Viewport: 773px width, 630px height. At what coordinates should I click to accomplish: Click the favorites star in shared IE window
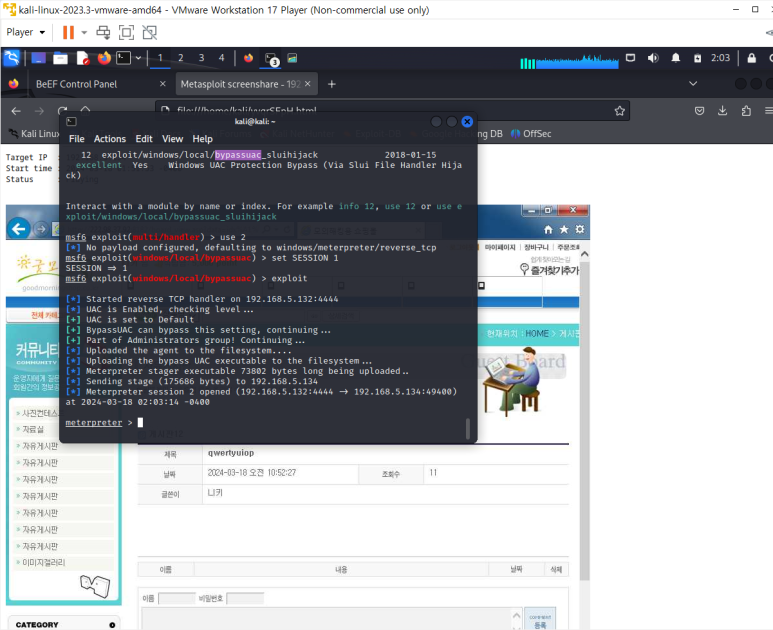tap(564, 229)
